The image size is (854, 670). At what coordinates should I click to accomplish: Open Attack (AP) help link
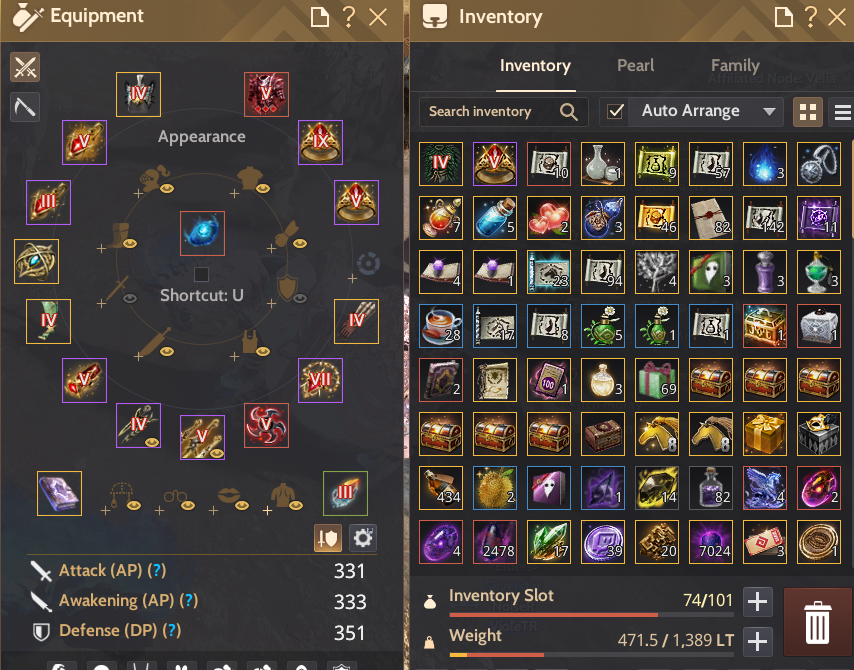[x=157, y=570]
